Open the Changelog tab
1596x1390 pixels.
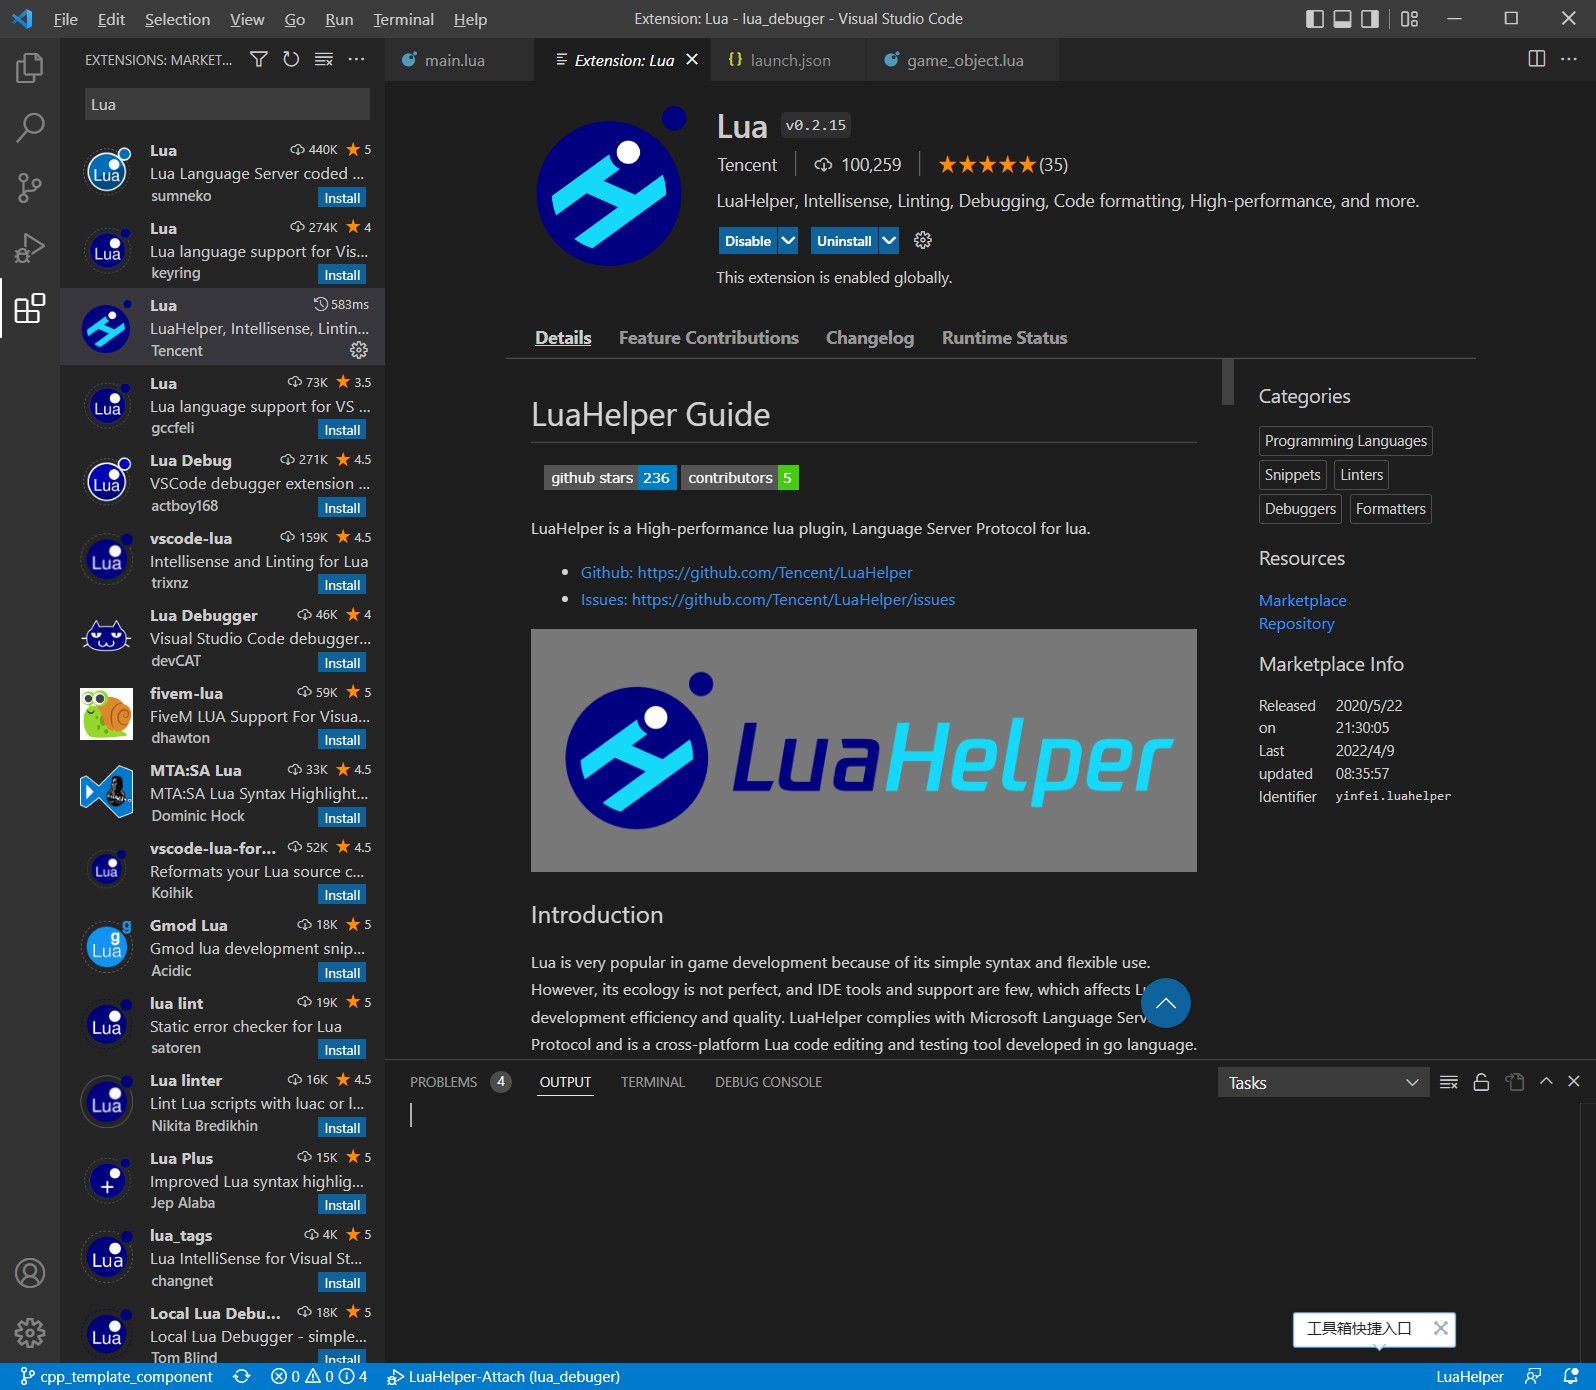[869, 338]
